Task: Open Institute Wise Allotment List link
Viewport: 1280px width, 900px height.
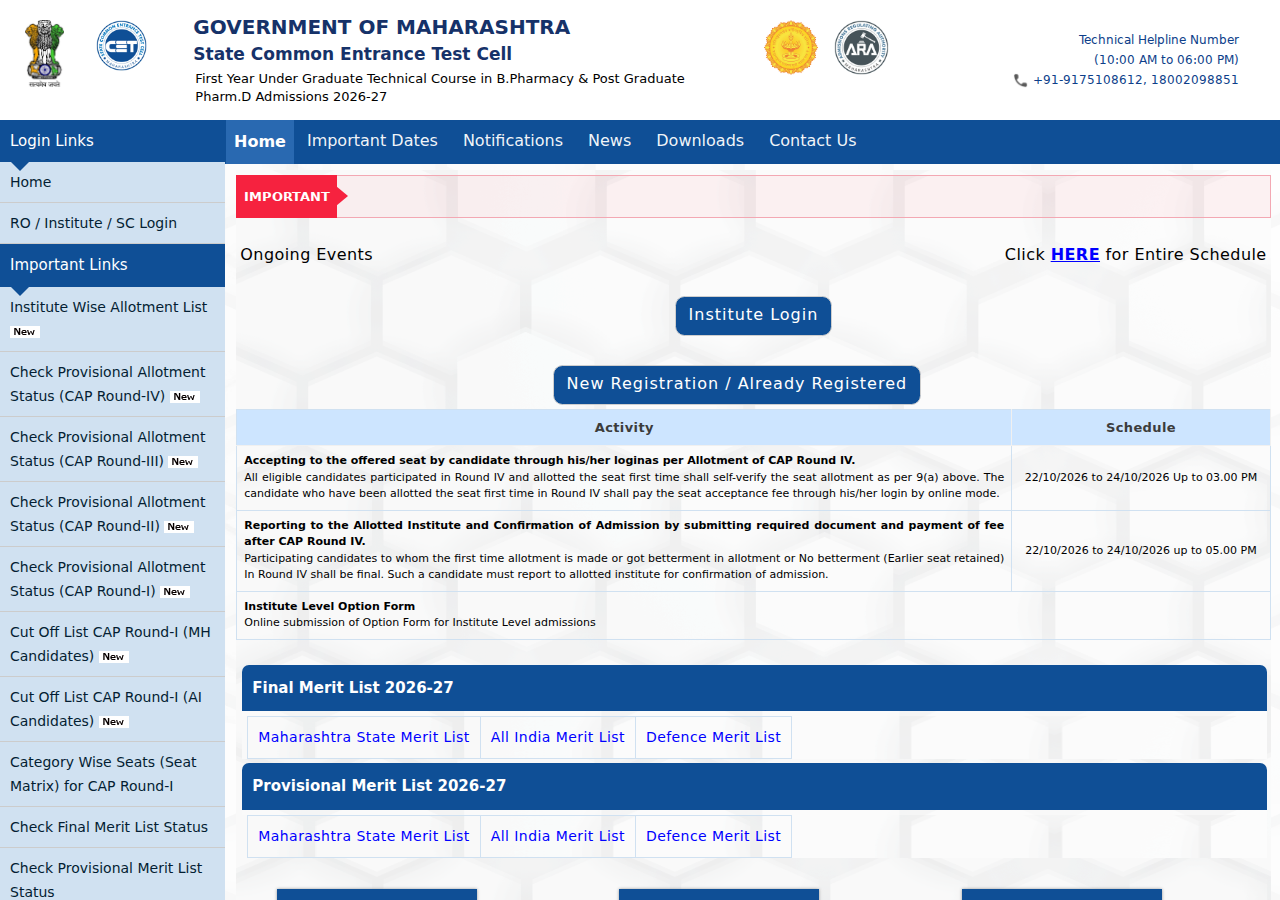Action: point(112,319)
